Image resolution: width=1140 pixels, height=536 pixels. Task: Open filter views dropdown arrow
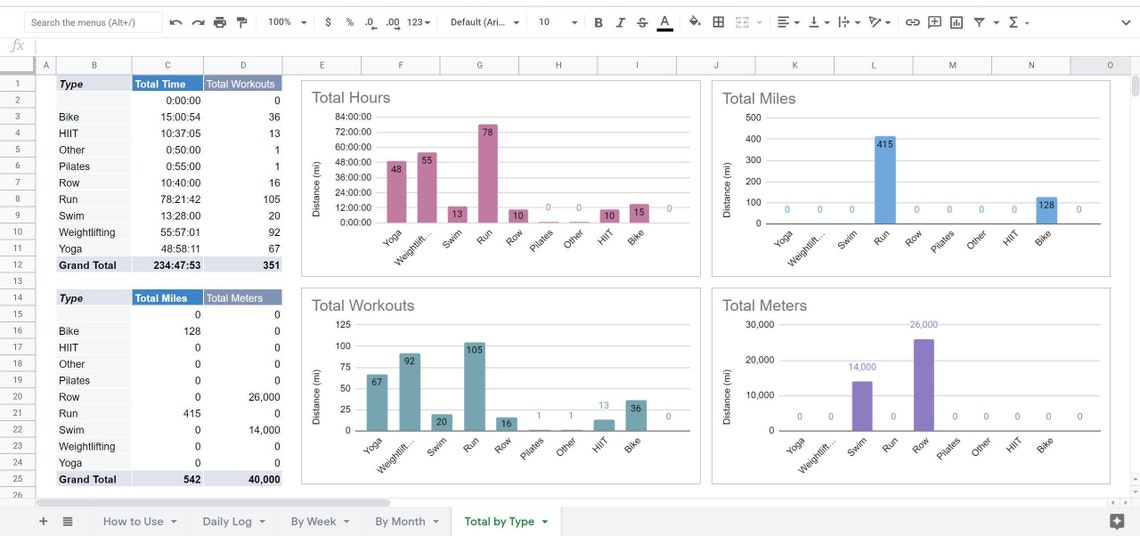click(x=996, y=23)
